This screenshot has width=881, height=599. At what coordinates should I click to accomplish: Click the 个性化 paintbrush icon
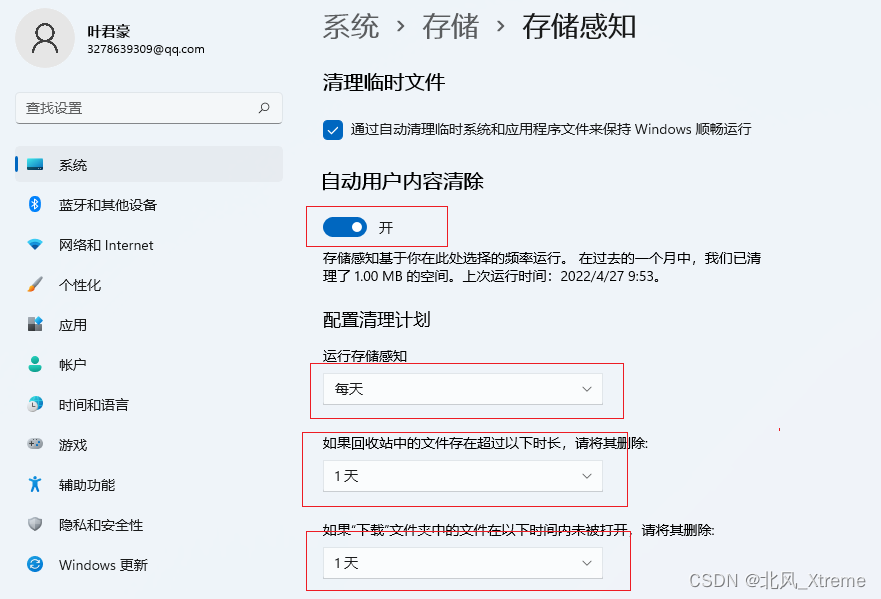[35, 284]
